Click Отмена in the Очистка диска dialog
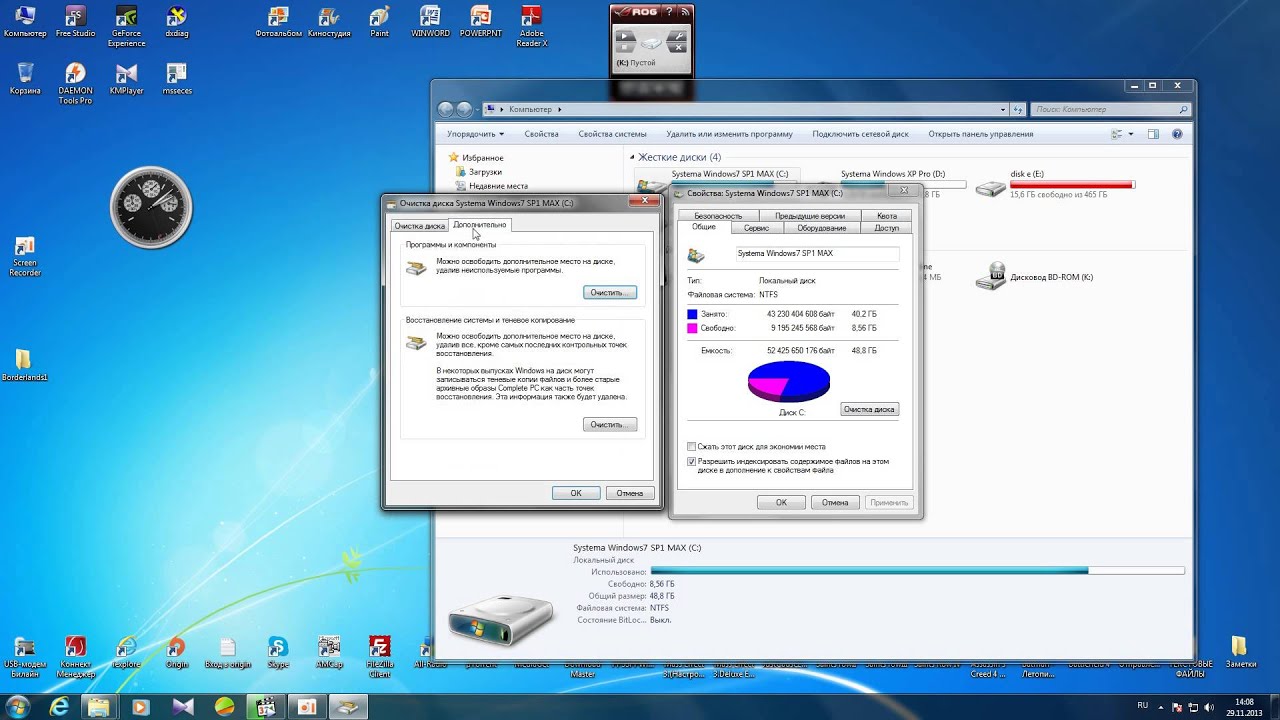 tap(630, 493)
